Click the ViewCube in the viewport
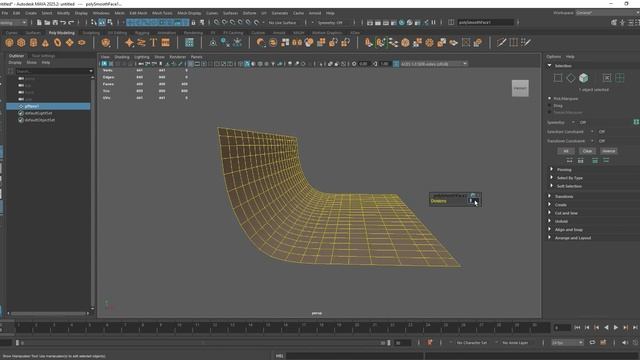640x360 pixels. pyautogui.click(x=520, y=88)
